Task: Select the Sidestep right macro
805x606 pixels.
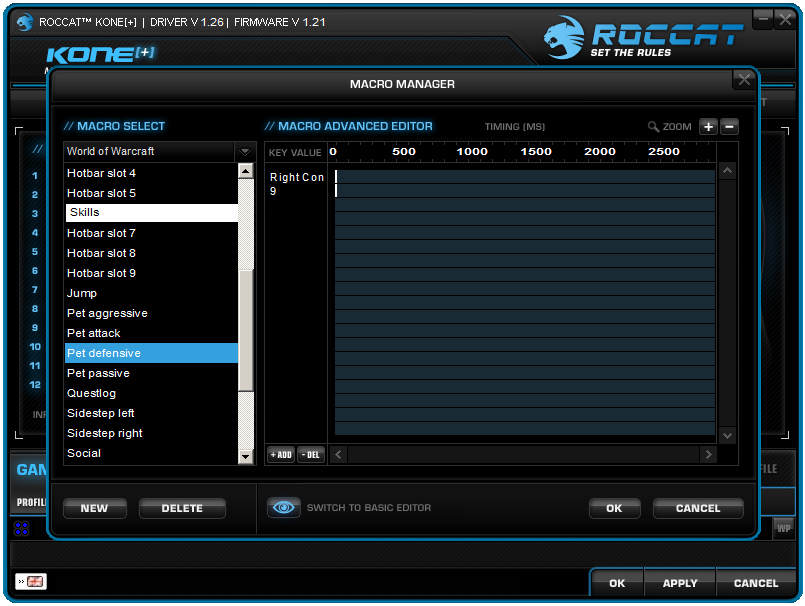Action: [151, 433]
